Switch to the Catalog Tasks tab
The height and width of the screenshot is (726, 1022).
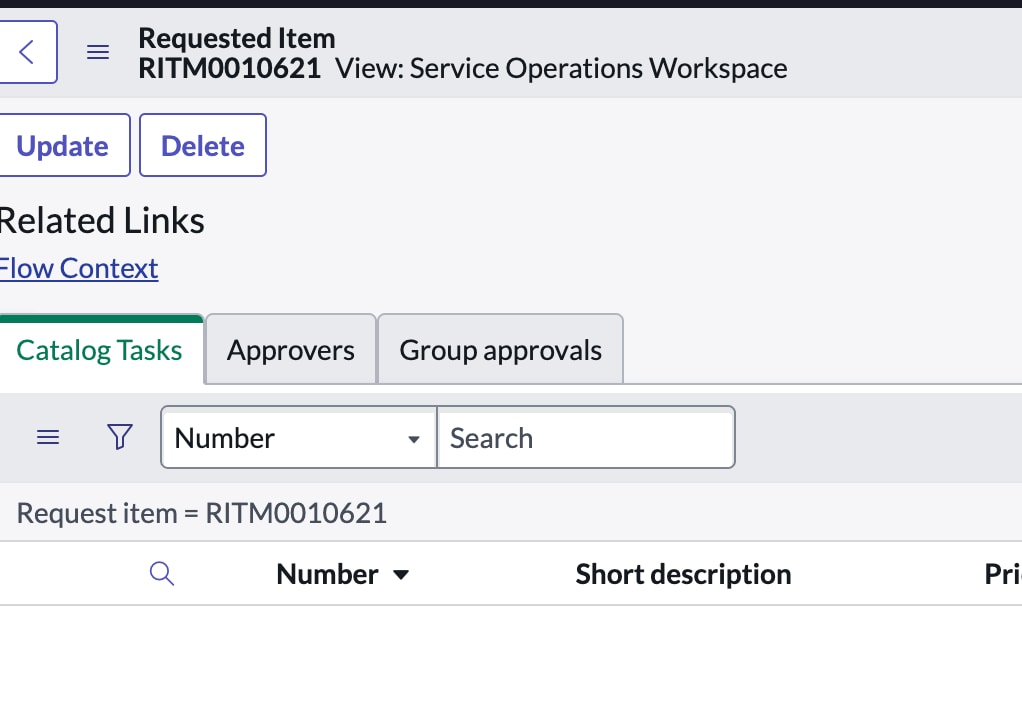point(100,350)
